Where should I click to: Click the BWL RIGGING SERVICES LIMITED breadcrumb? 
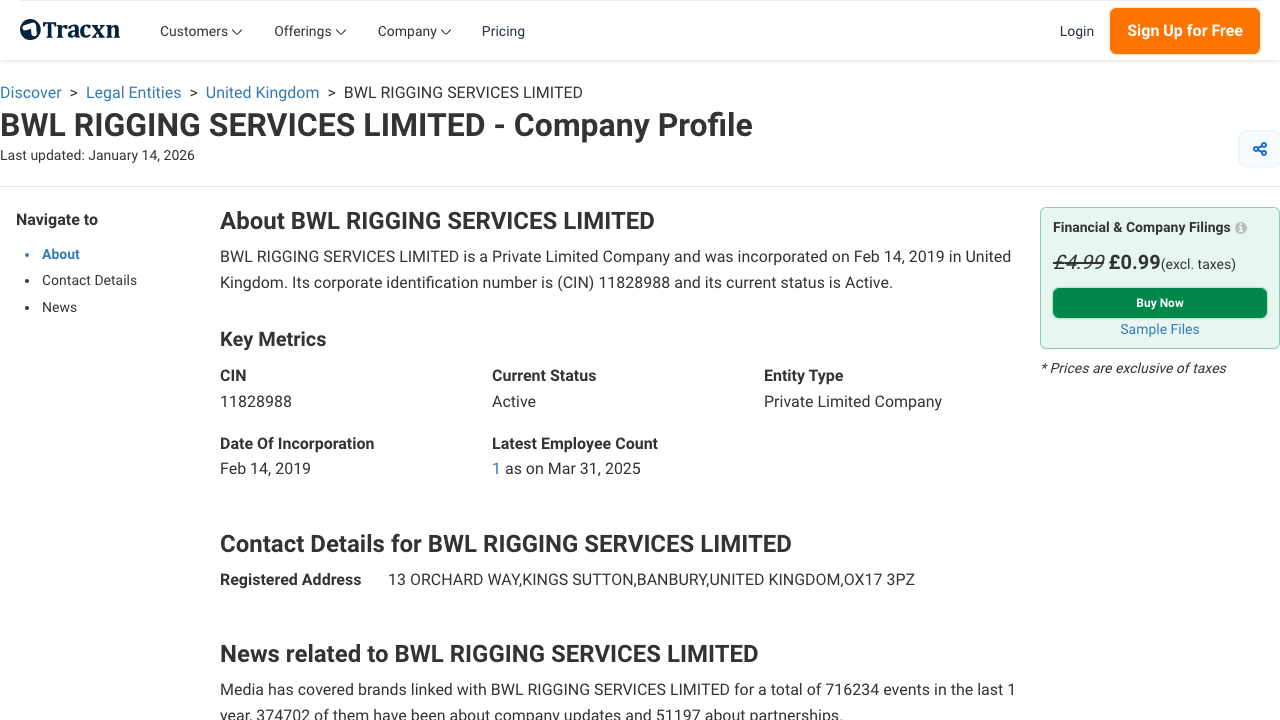462,92
